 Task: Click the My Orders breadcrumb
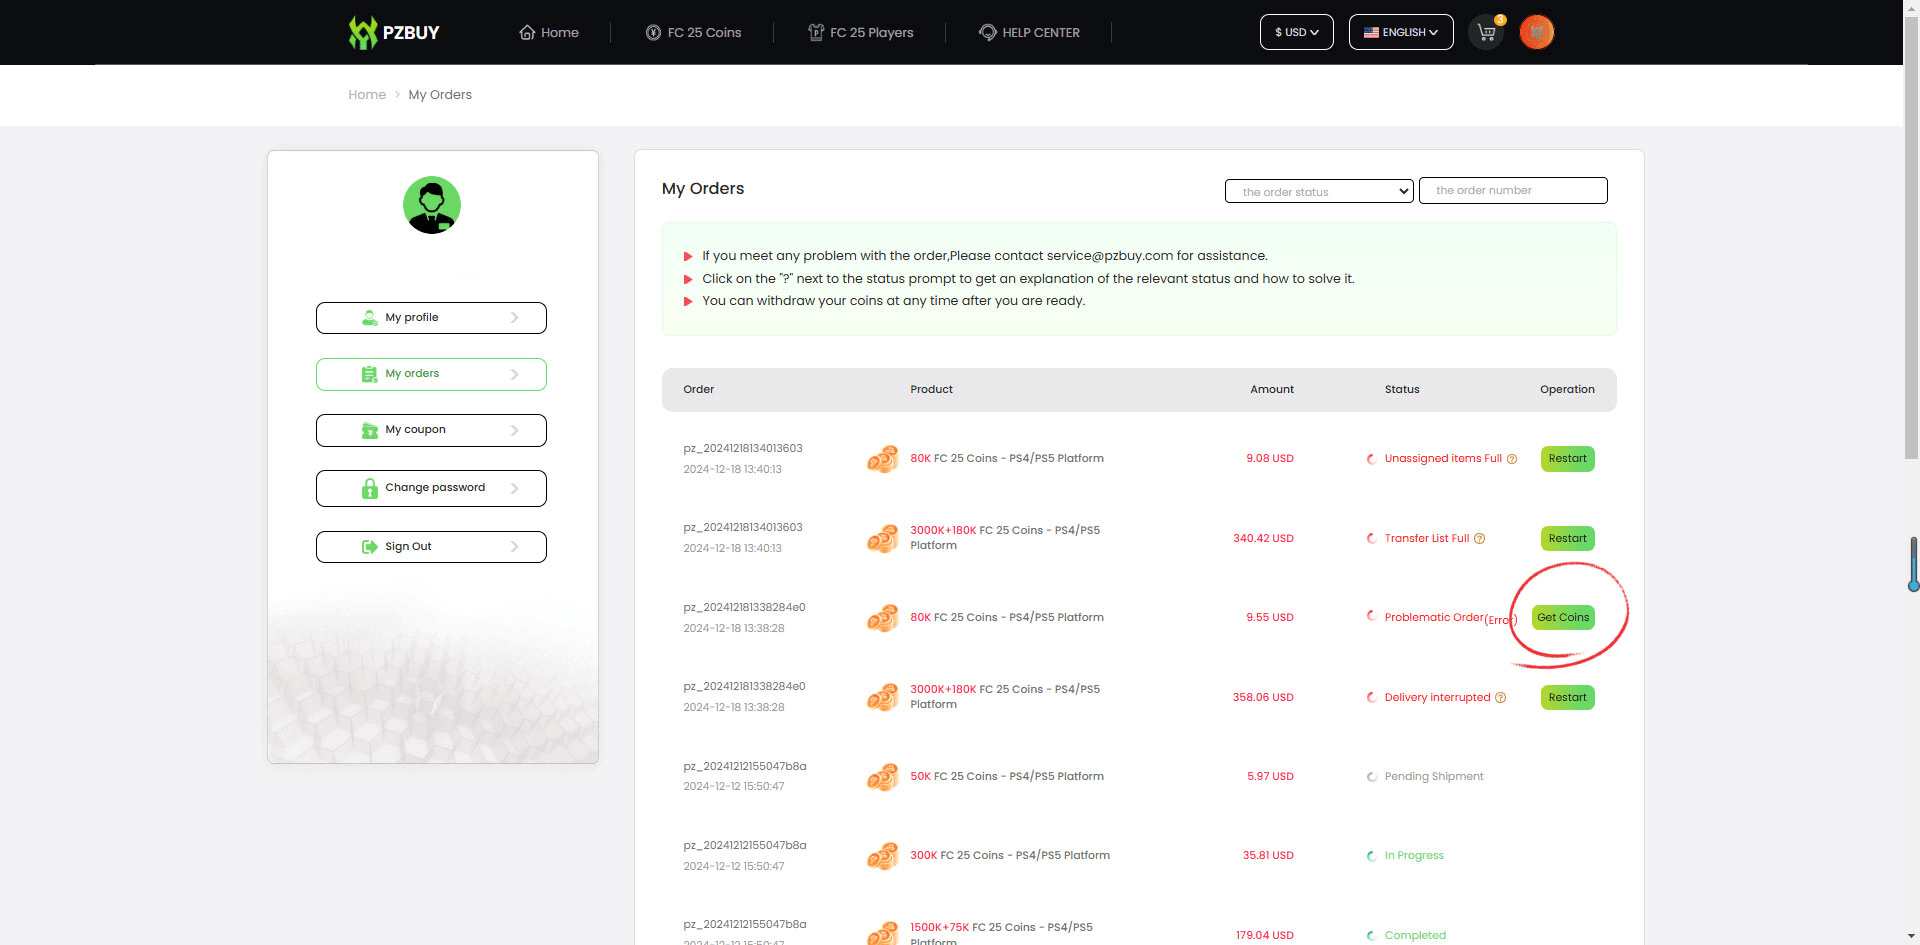click(x=440, y=95)
